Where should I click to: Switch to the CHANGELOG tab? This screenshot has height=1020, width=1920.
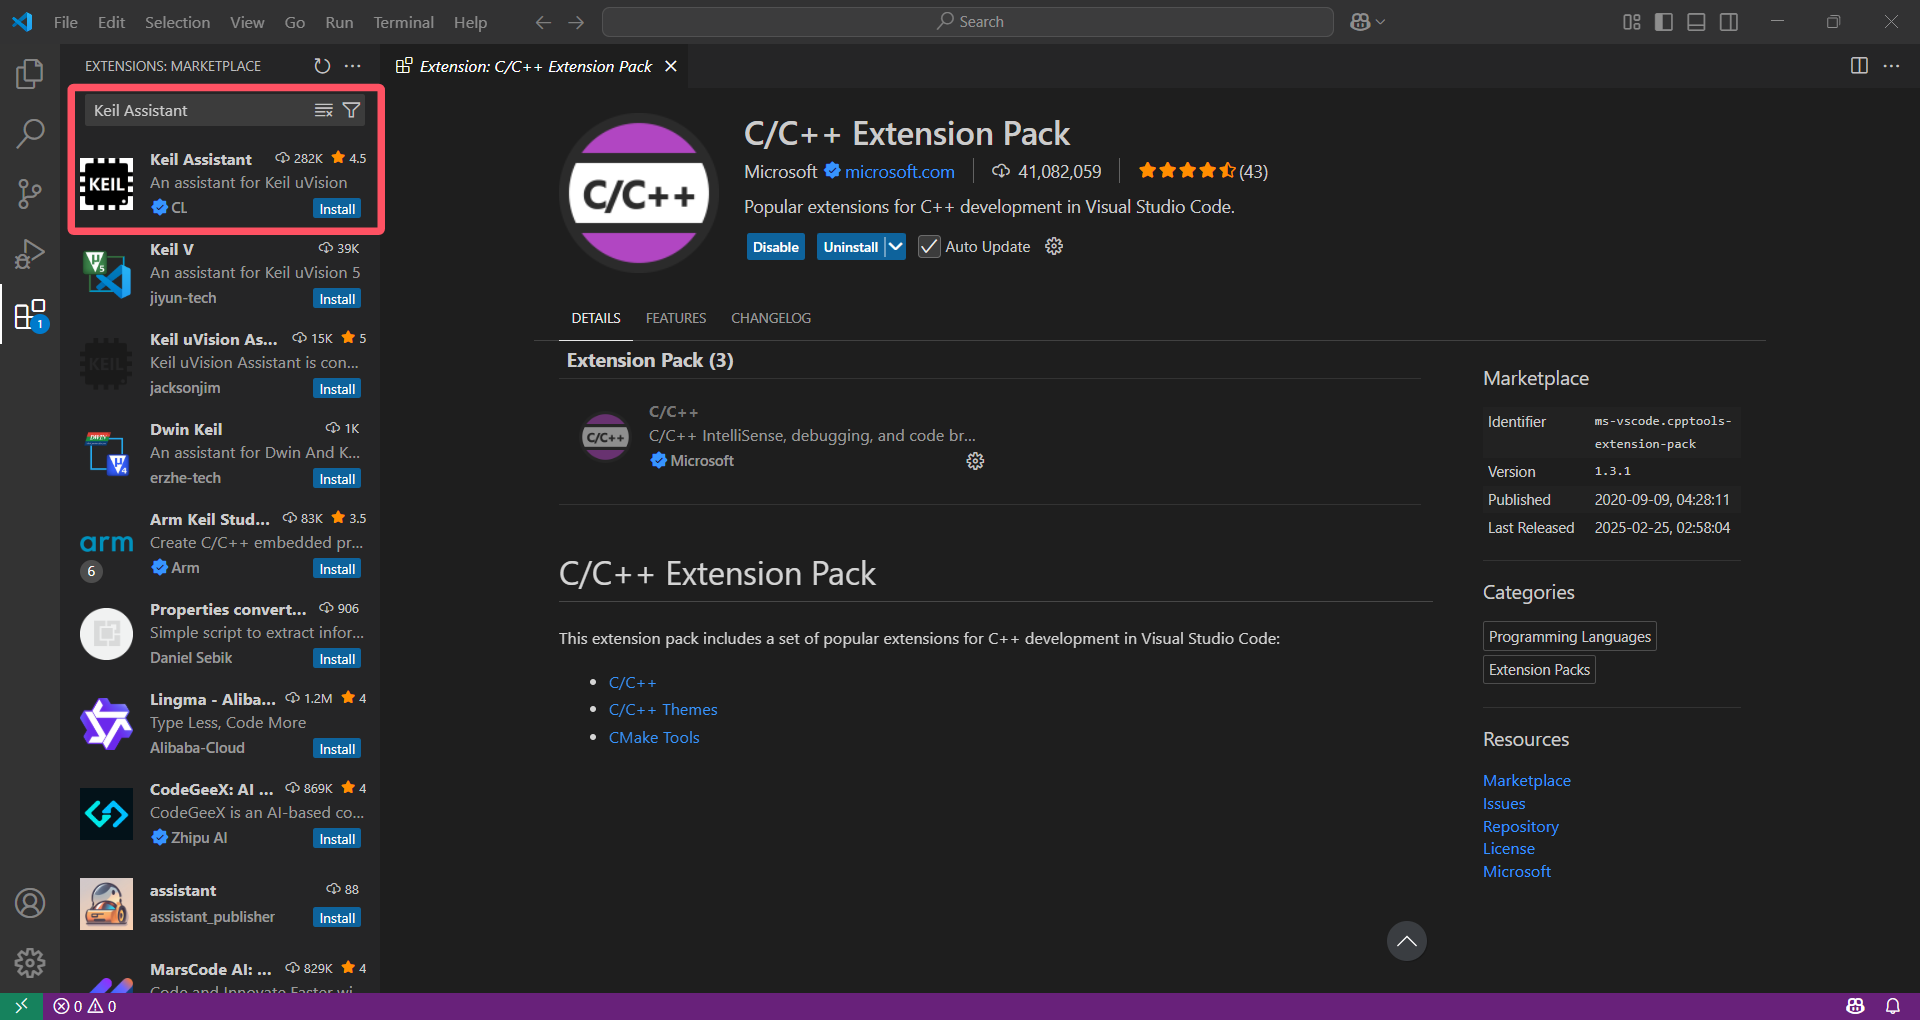(771, 318)
